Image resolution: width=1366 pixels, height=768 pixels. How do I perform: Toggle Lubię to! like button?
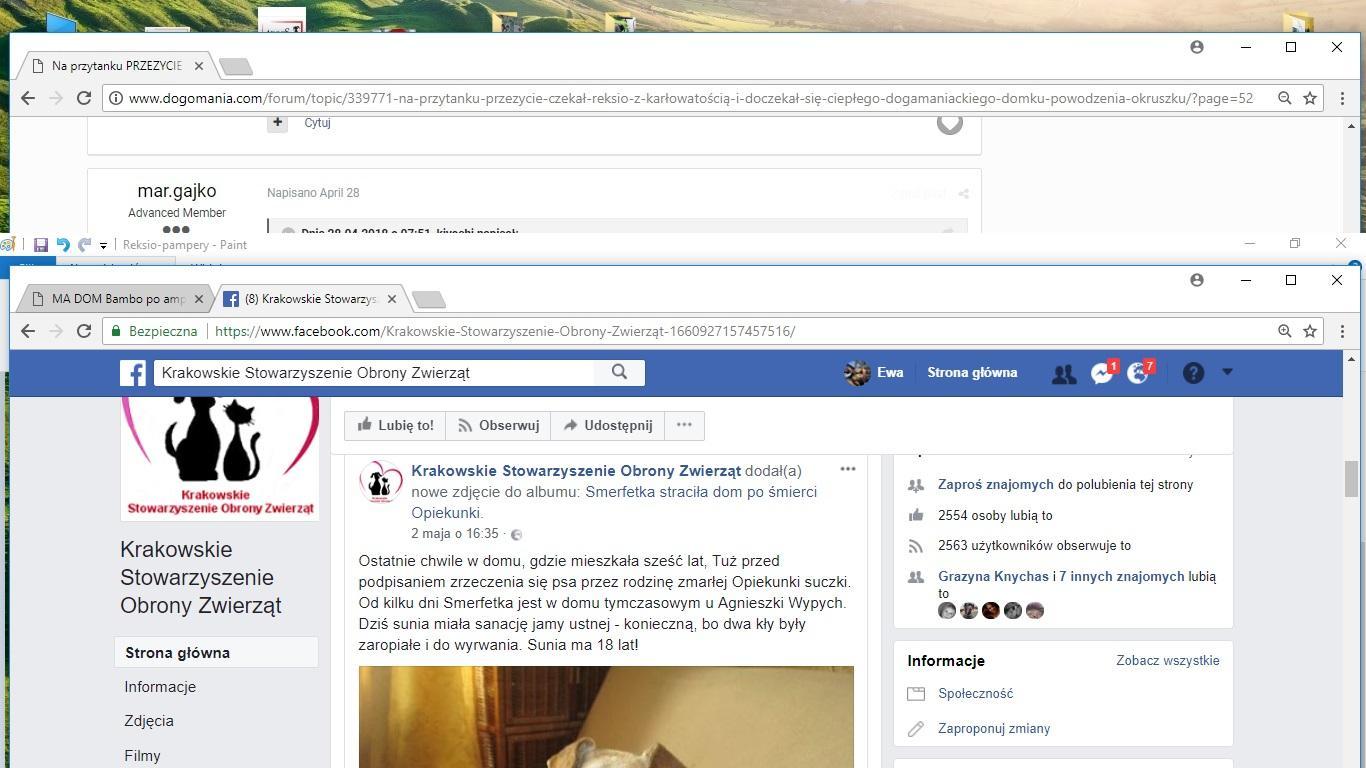[395, 425]
